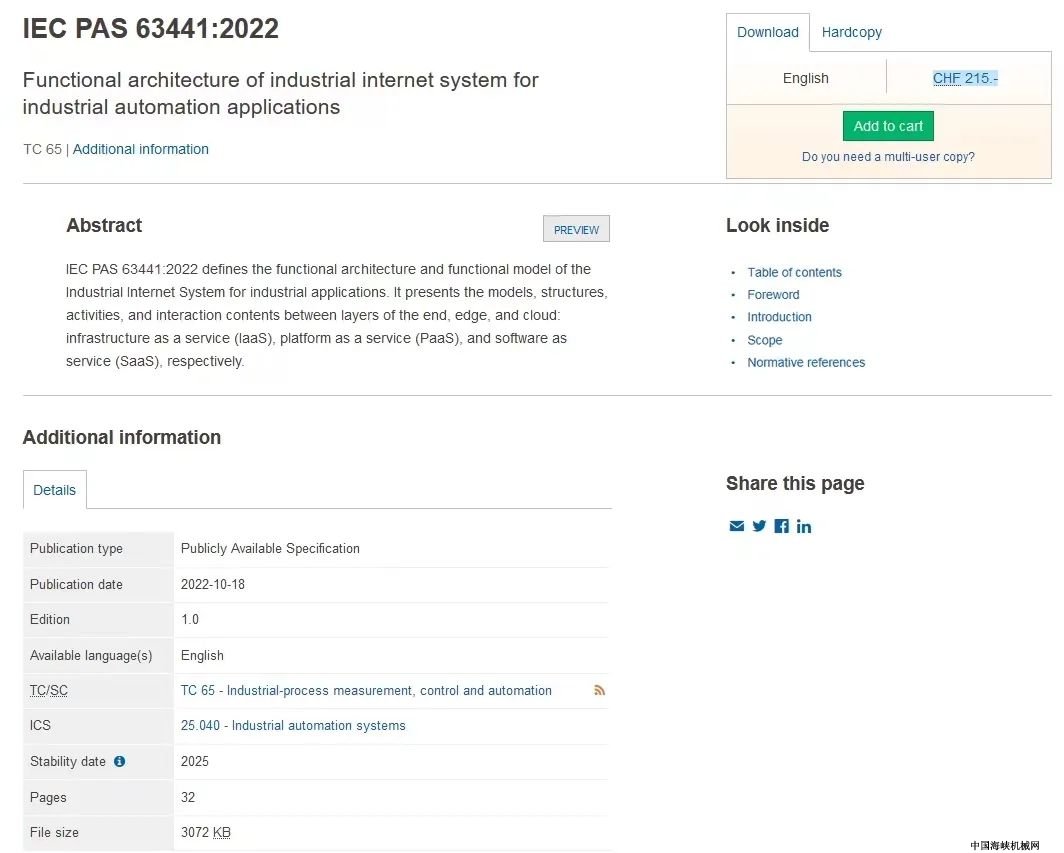Switch to the Hardcopy tab
This screenshot has width=1064, height=853.
pos(852,32)
